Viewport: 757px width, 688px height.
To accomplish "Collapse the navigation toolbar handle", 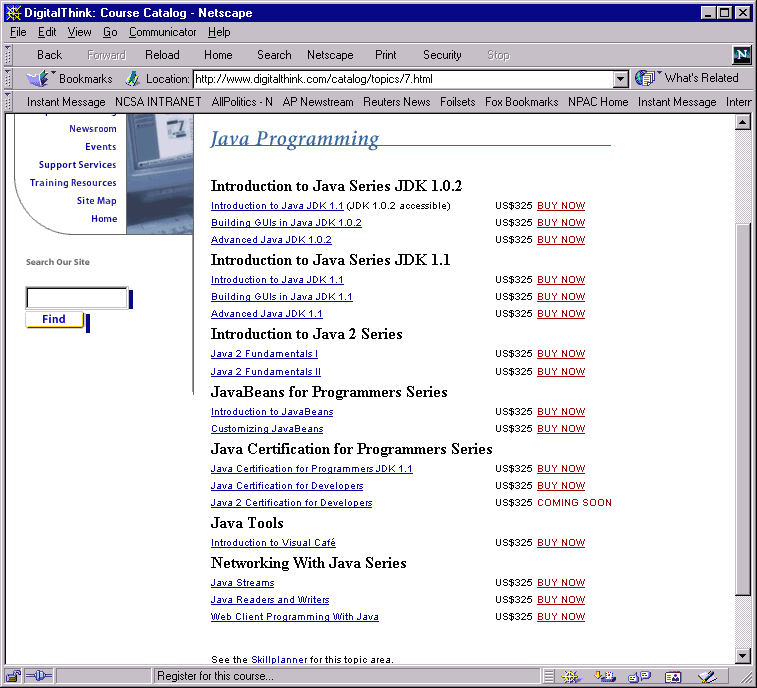I will 8,55.
